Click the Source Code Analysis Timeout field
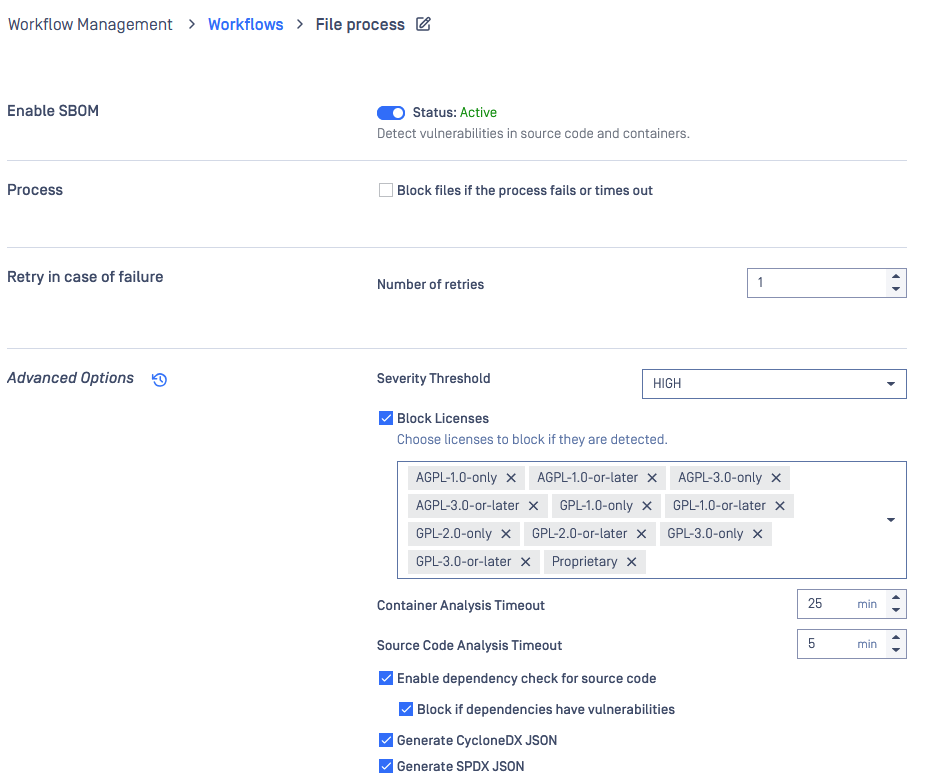The width and height of the screenshot is (926, 781). [826, 644]
